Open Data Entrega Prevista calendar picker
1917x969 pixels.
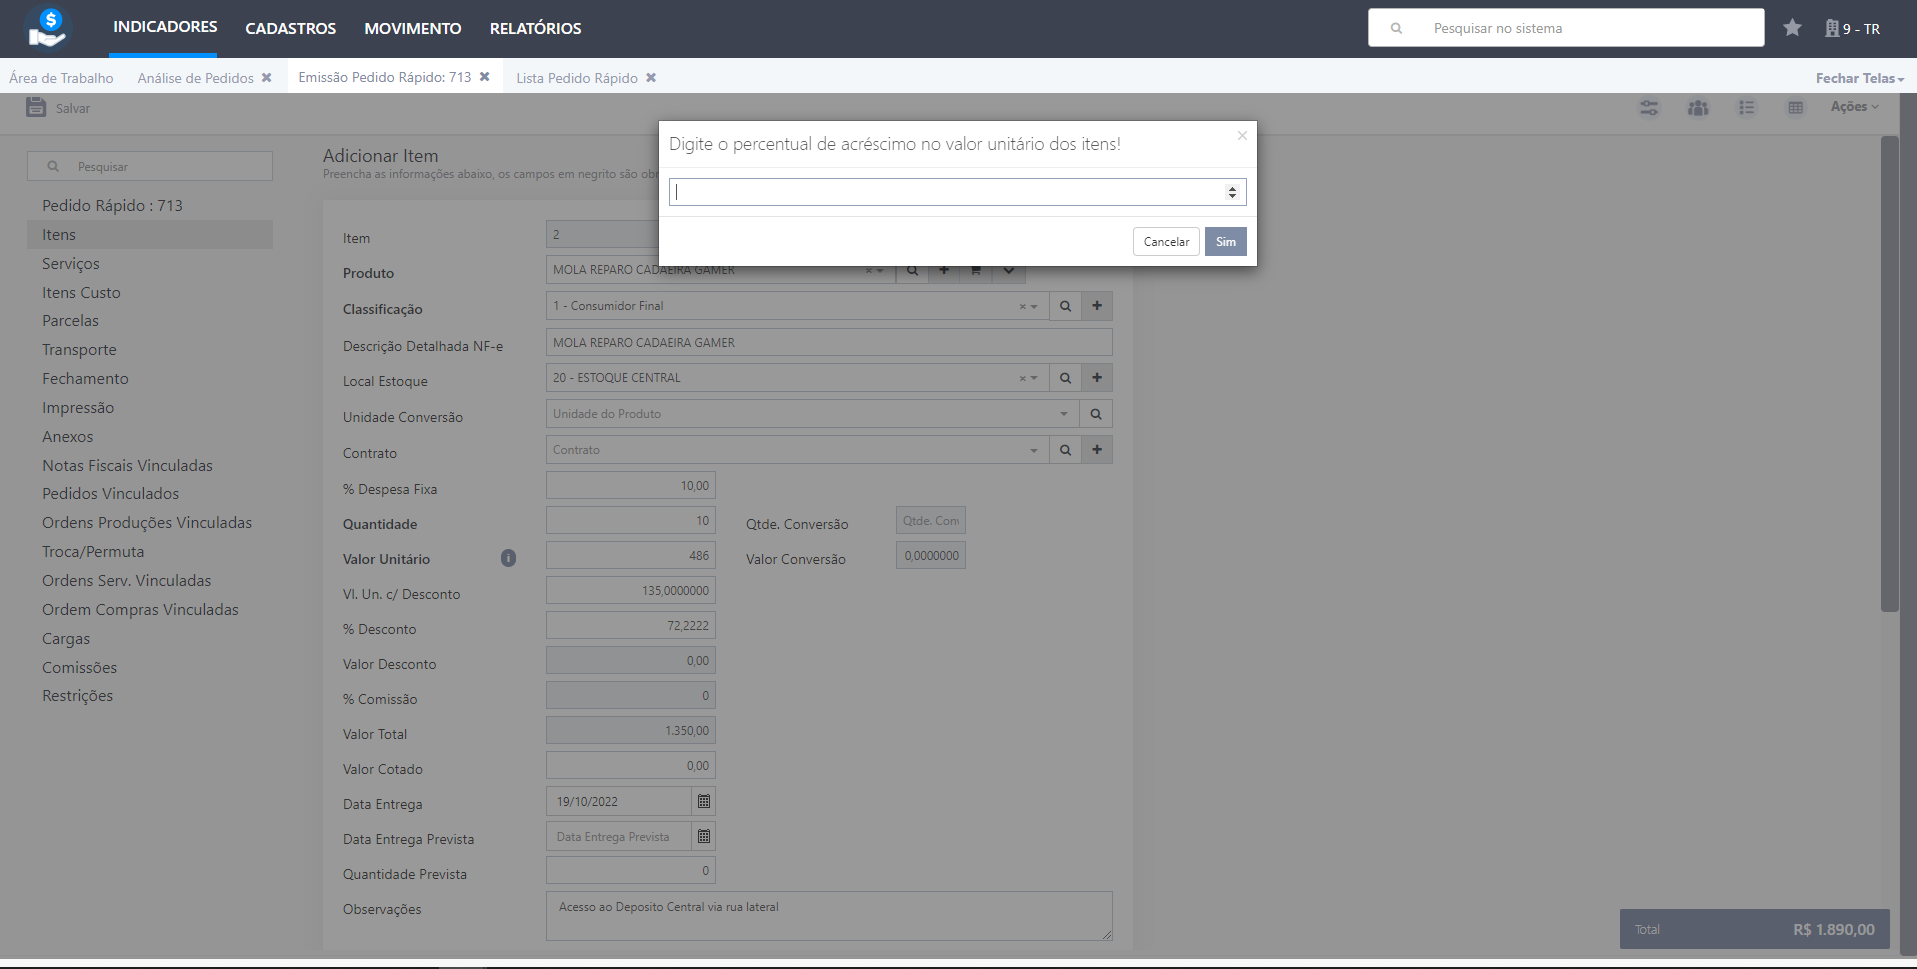704,836
